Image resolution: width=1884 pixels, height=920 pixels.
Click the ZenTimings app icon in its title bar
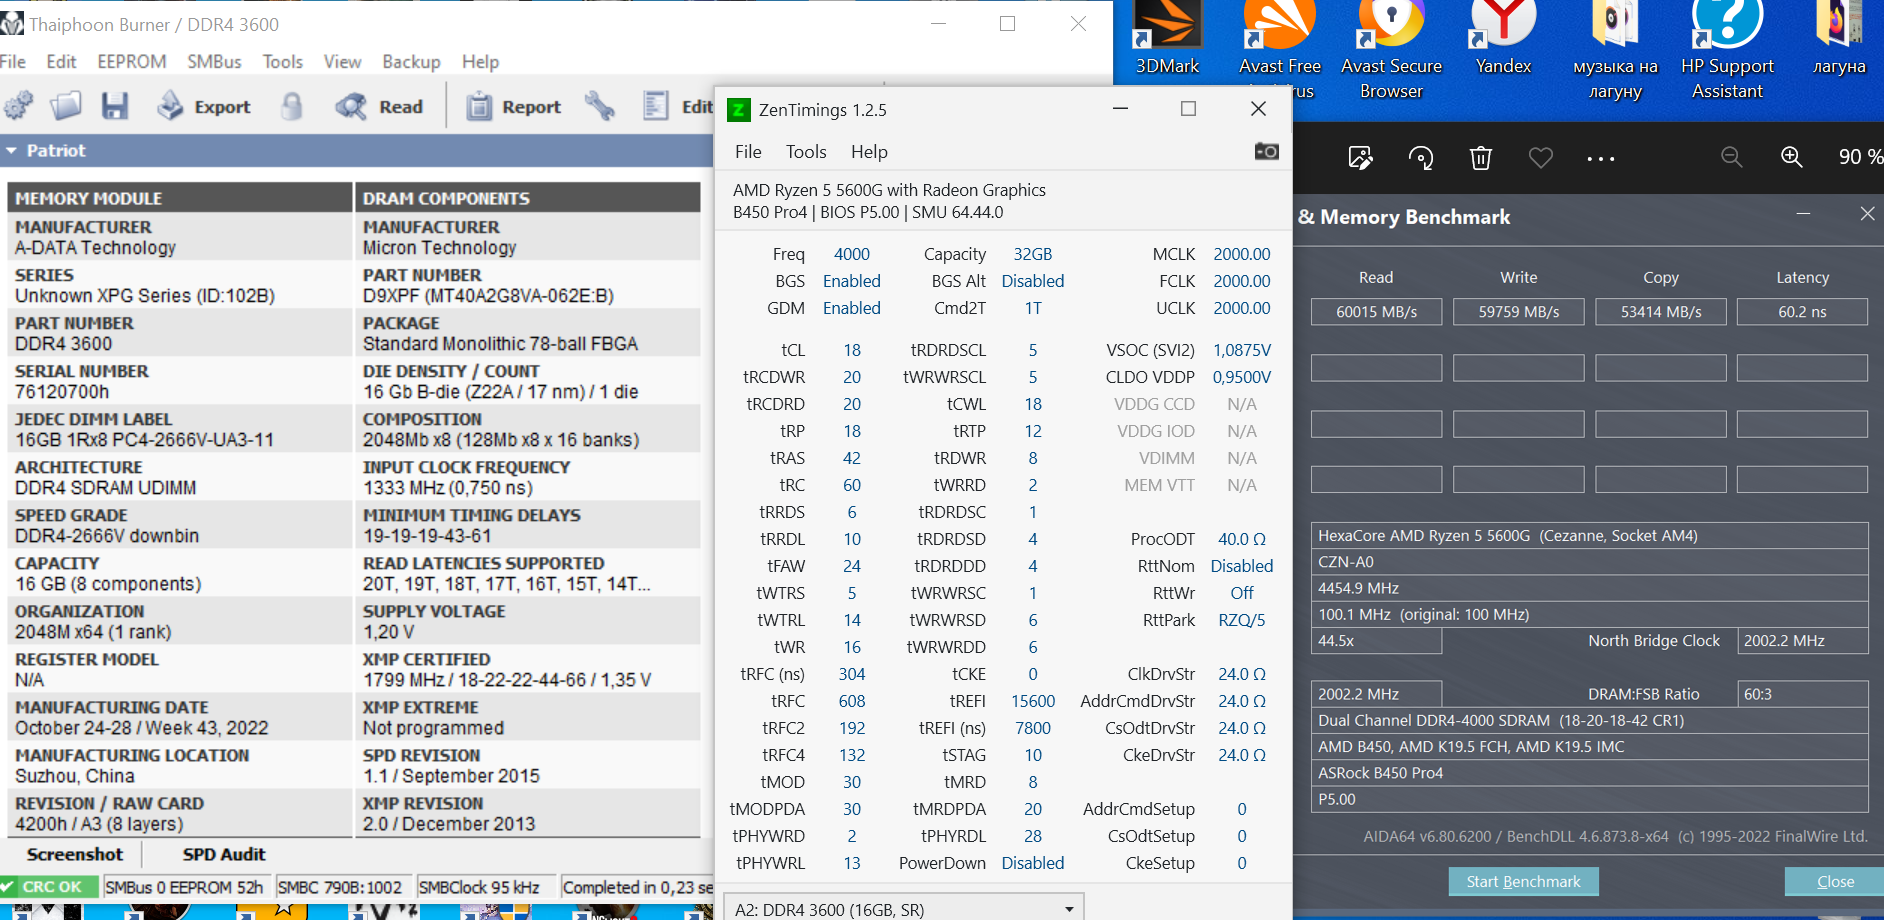[x=739, y=109]
